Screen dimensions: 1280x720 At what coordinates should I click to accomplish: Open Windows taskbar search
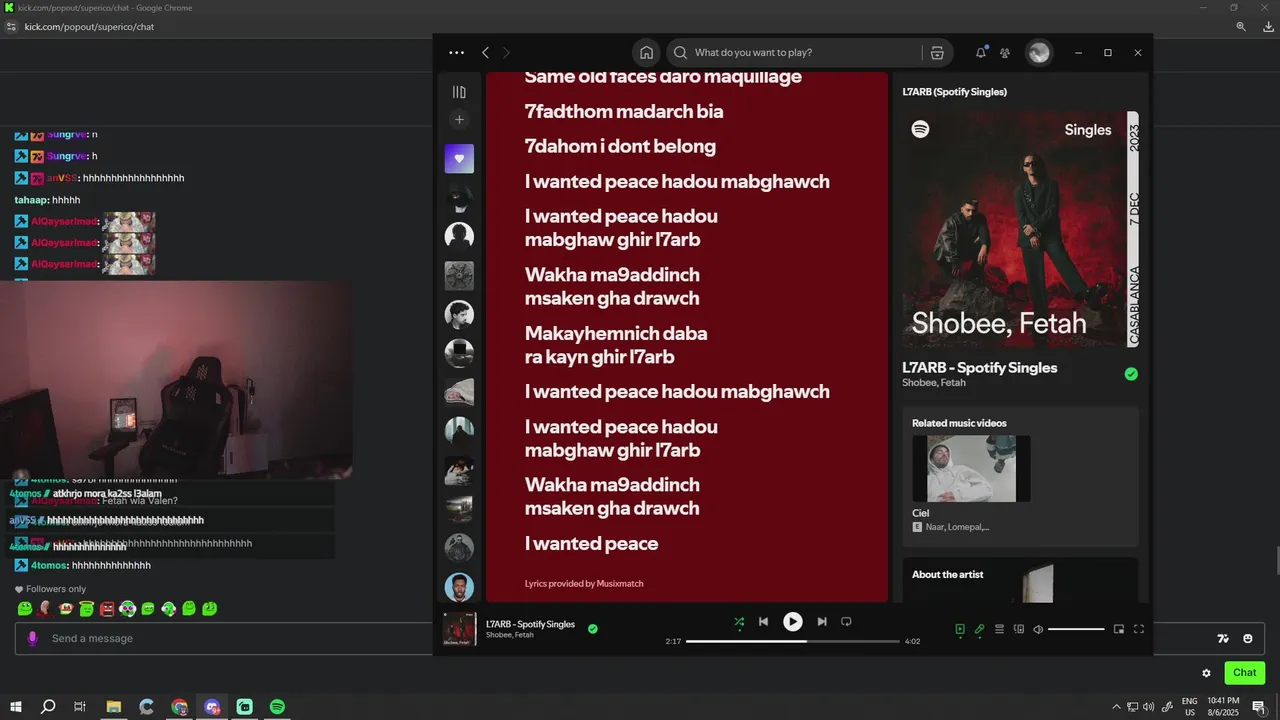point(48,707)
